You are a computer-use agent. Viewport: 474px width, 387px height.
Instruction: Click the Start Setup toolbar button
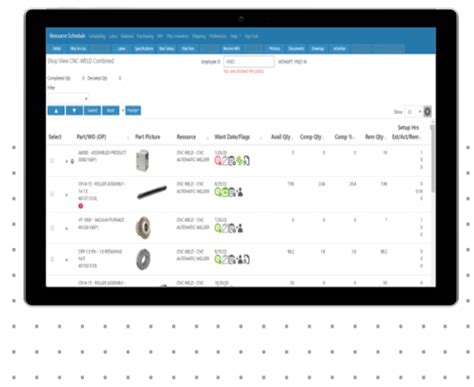pos(167,49)
